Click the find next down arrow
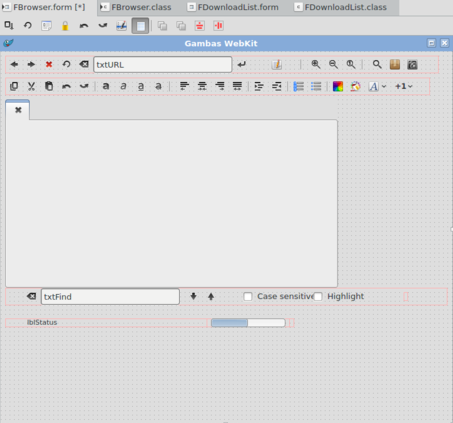The image size is (453, 423). click(x=193, y=296)
